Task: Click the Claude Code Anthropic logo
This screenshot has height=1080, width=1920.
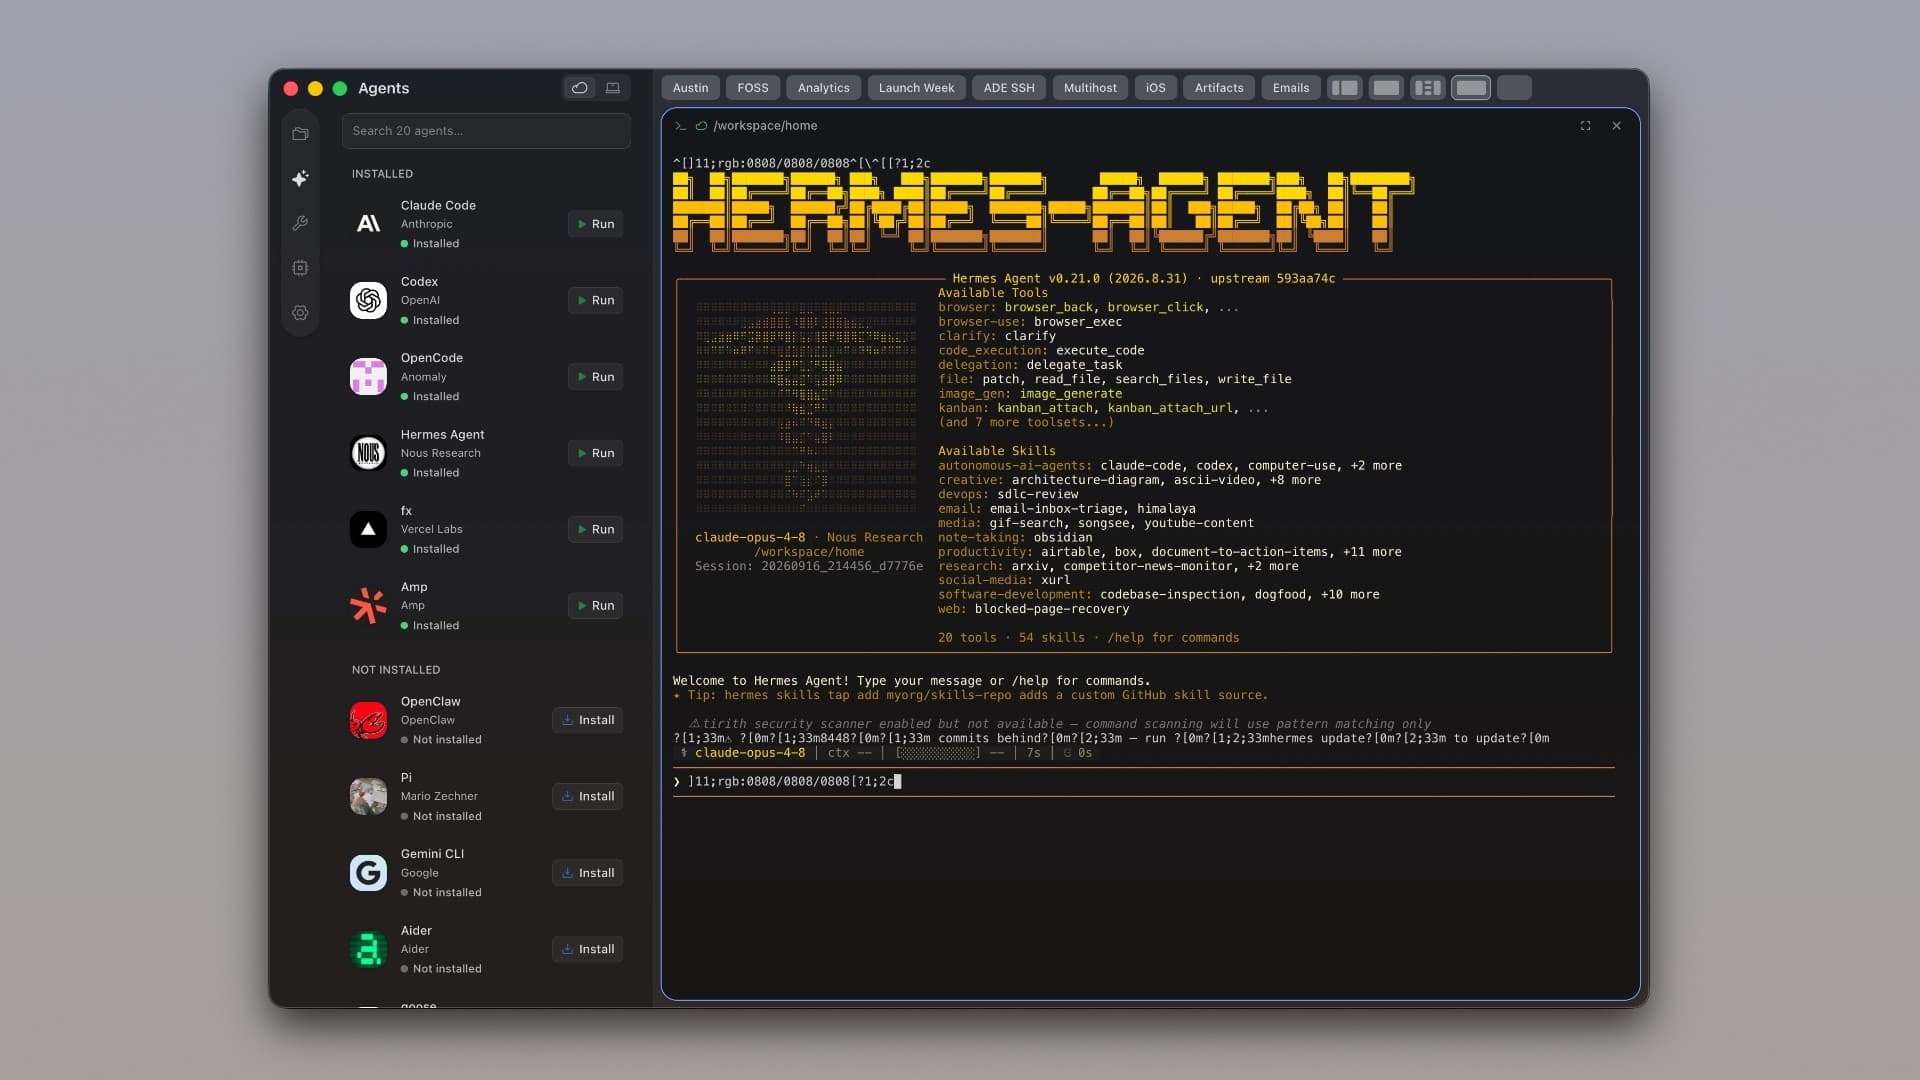Action: 368,224
